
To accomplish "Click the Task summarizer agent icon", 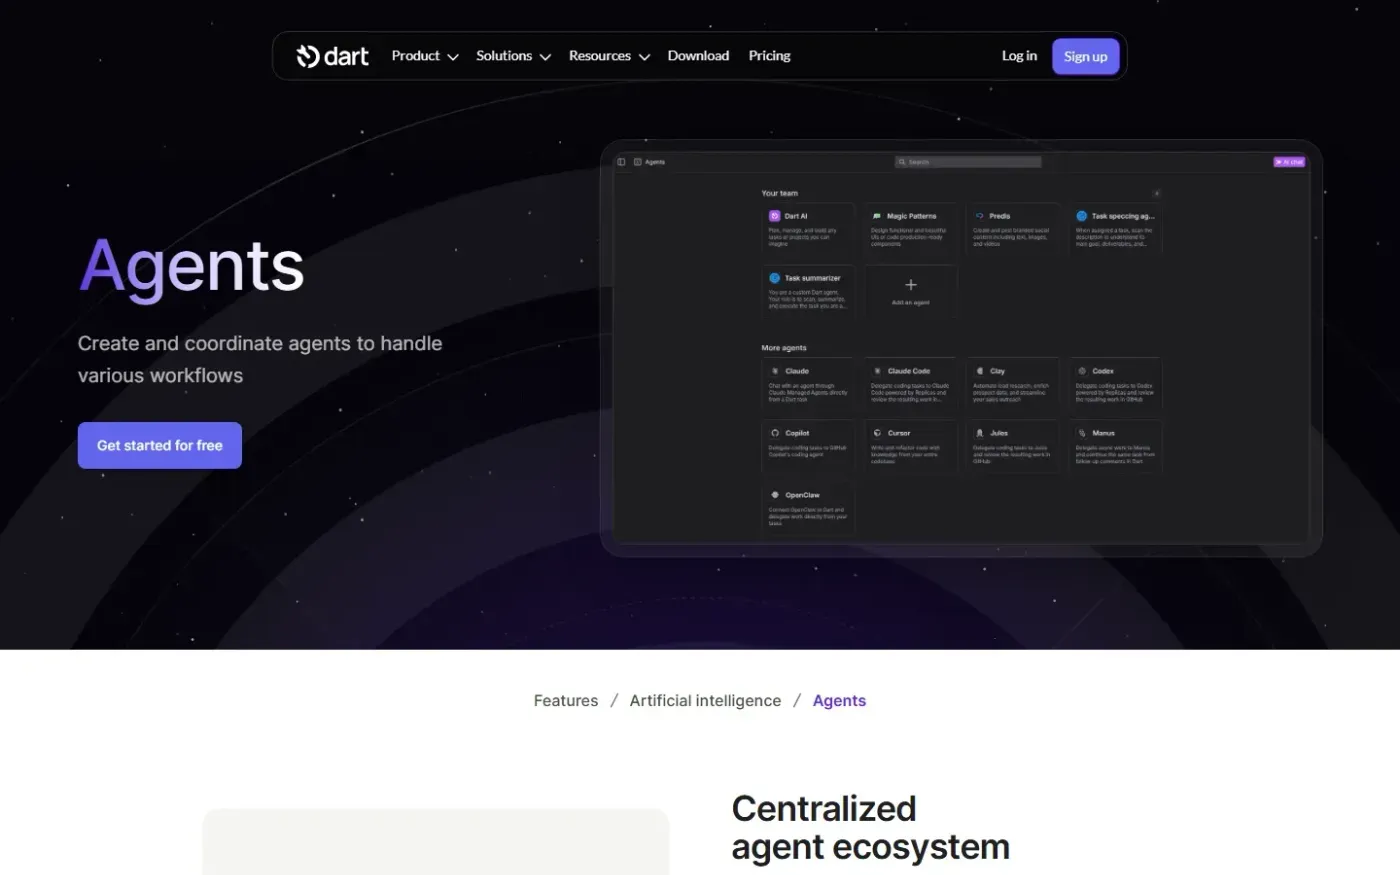I will coord(774,278).
